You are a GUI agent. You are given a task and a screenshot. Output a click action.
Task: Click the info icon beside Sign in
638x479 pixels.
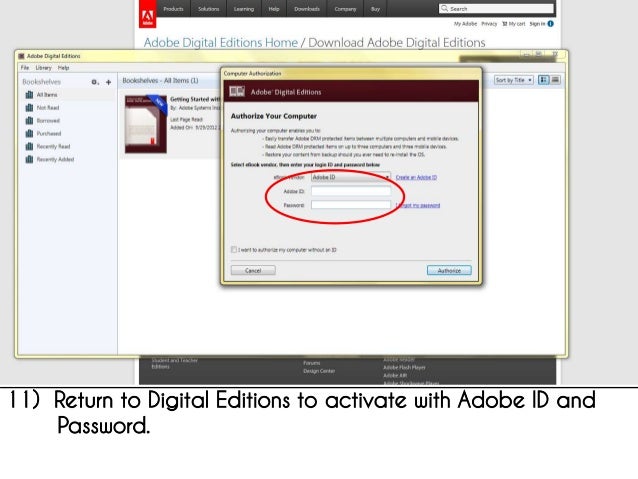pos(551,24)
